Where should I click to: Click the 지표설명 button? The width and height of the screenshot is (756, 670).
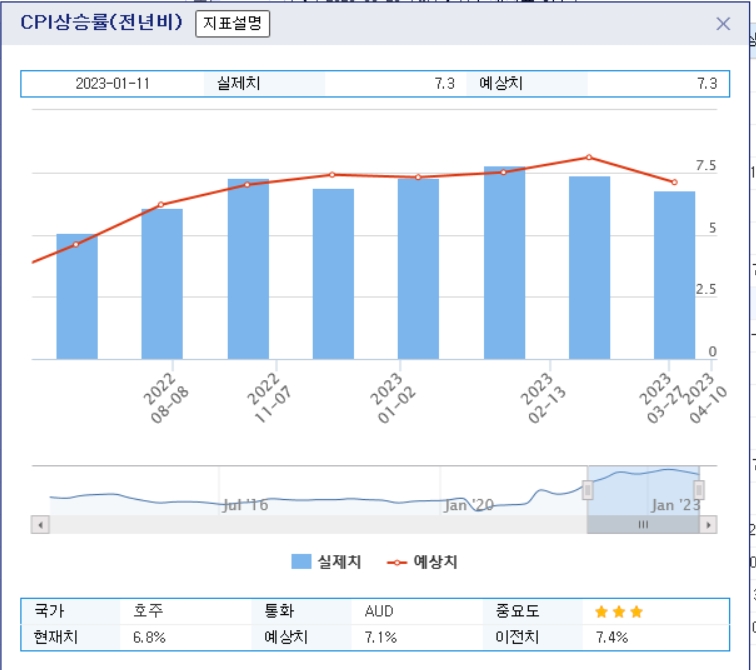232,24
